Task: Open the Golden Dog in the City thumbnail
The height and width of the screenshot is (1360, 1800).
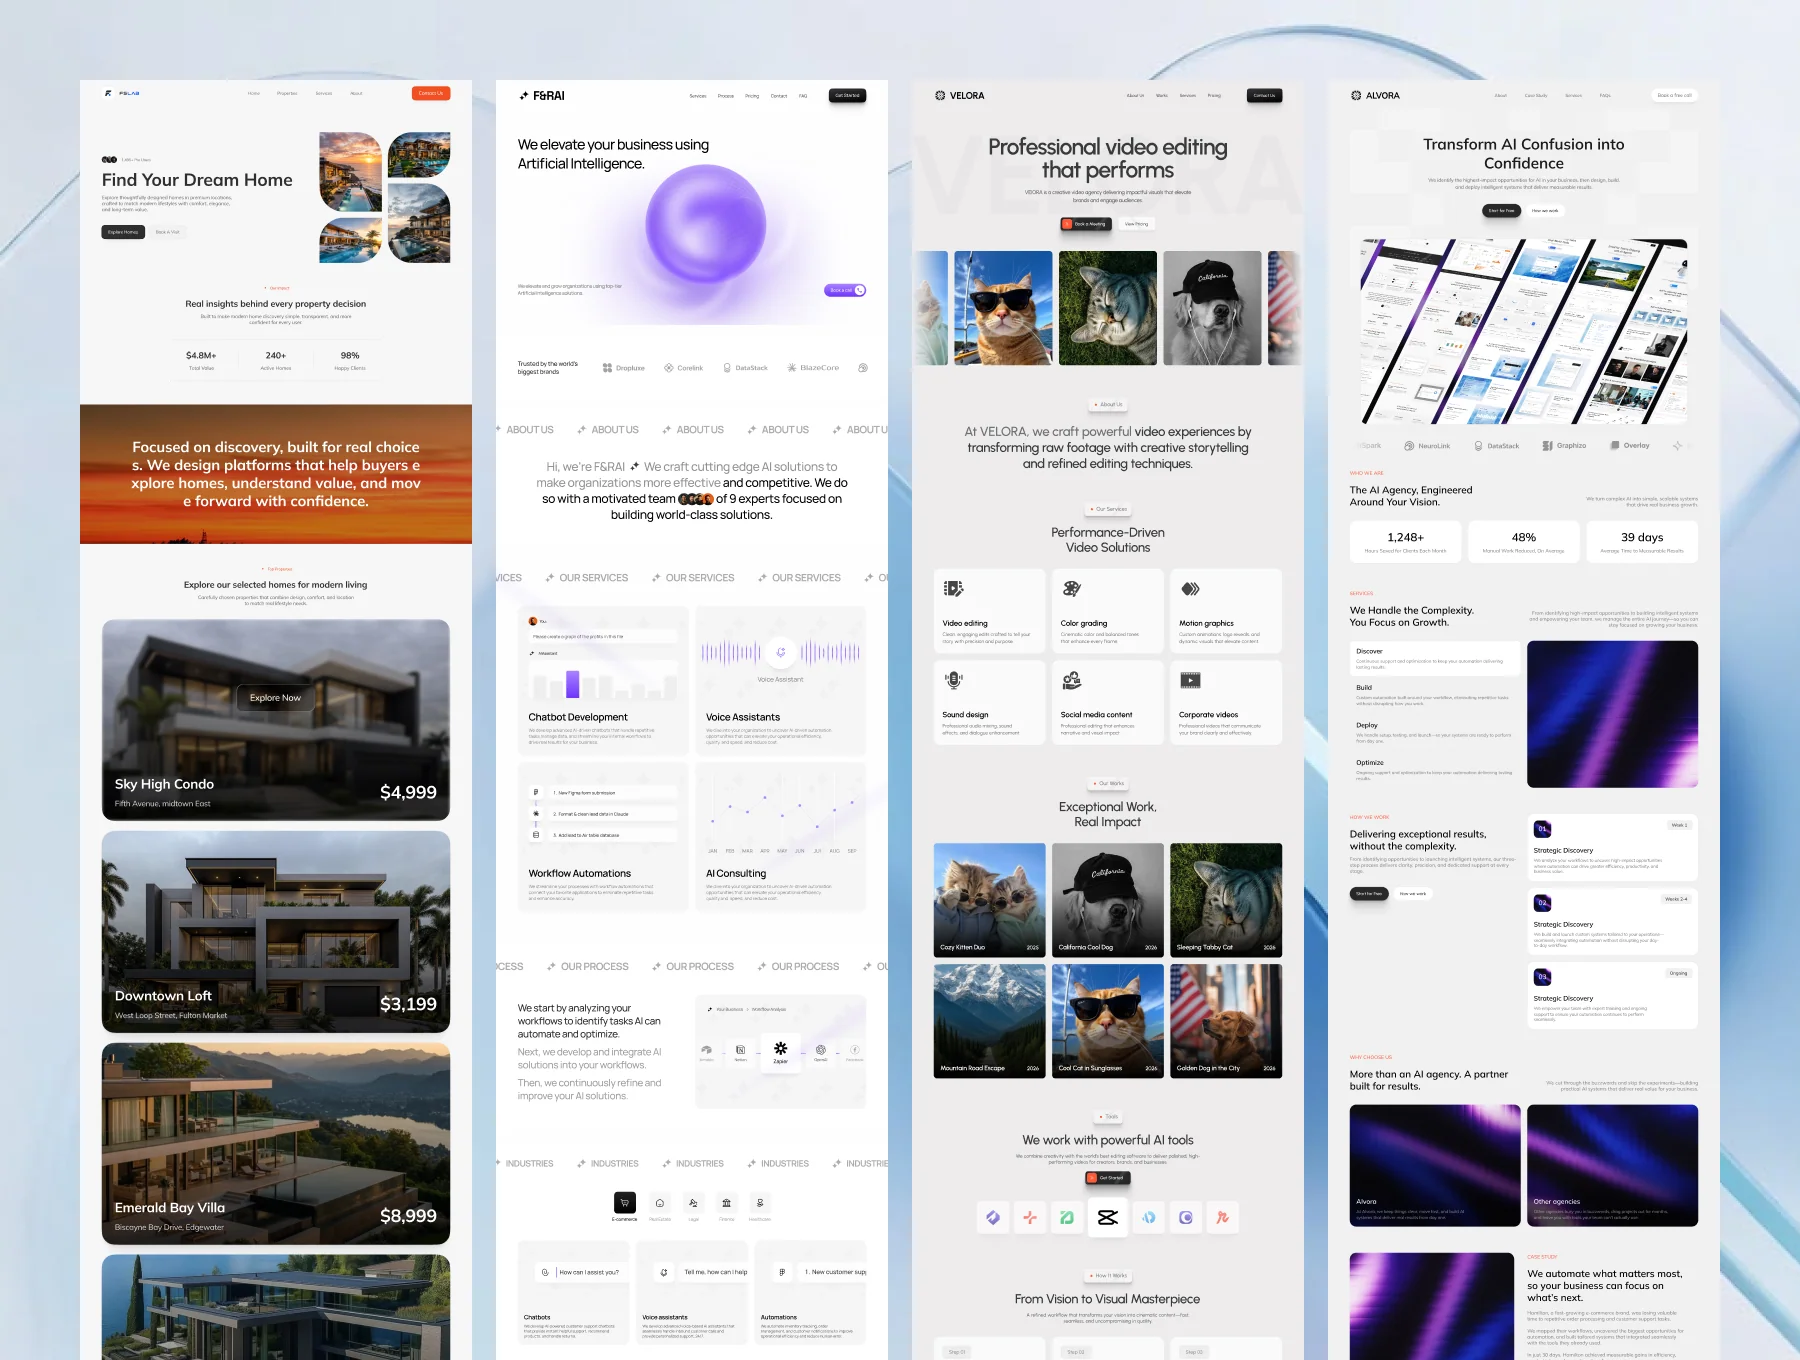Action: [x=1226, y=1021]
